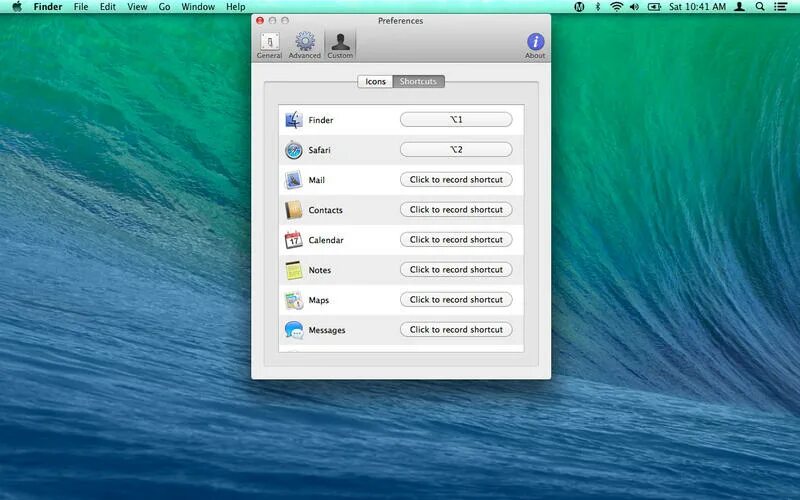800x500 pixels.
Task: Open the Apple menu
Action: point(17,7)
